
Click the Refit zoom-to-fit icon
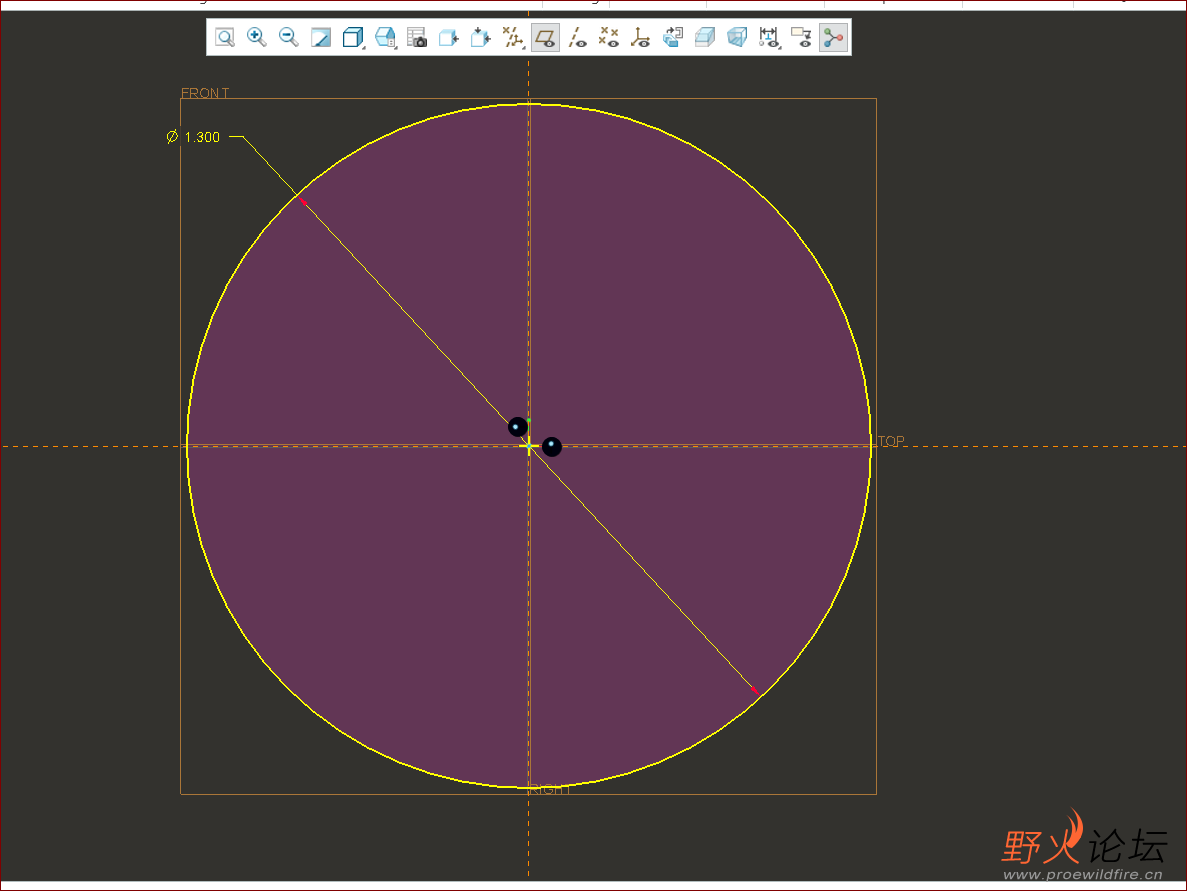point(225,37)
